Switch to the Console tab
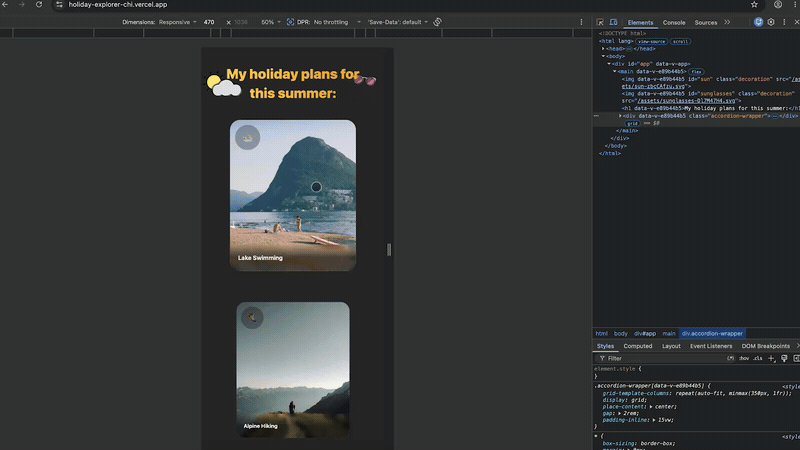 pos(673,22)
